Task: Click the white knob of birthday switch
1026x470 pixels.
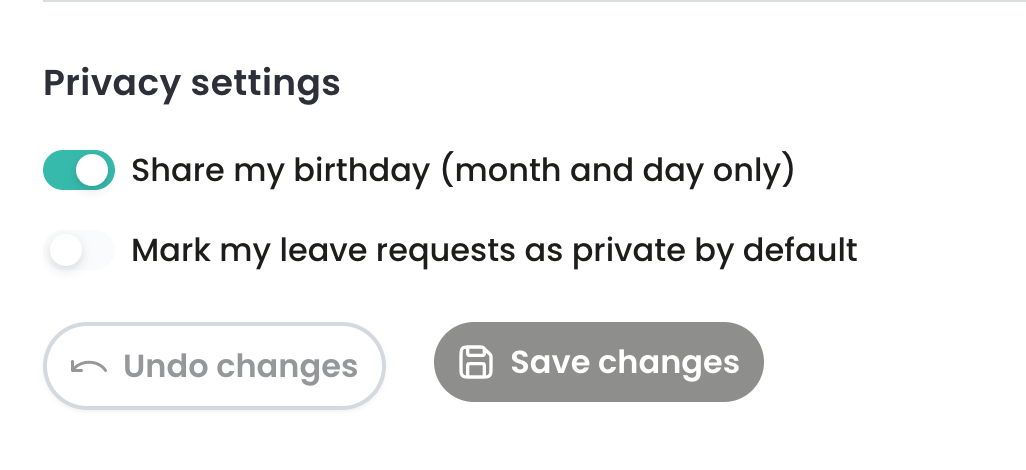Action: pyautogui.click(x=92, y=170)
